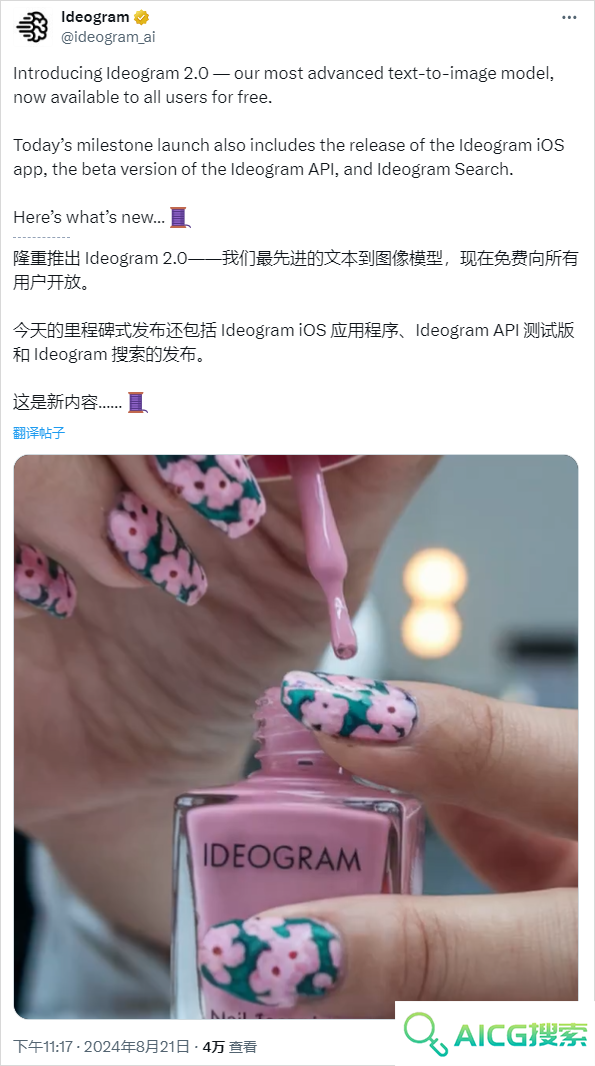Click the dotted separator line under English text
Screen dimensions: 595x1066
click(41, 237)
